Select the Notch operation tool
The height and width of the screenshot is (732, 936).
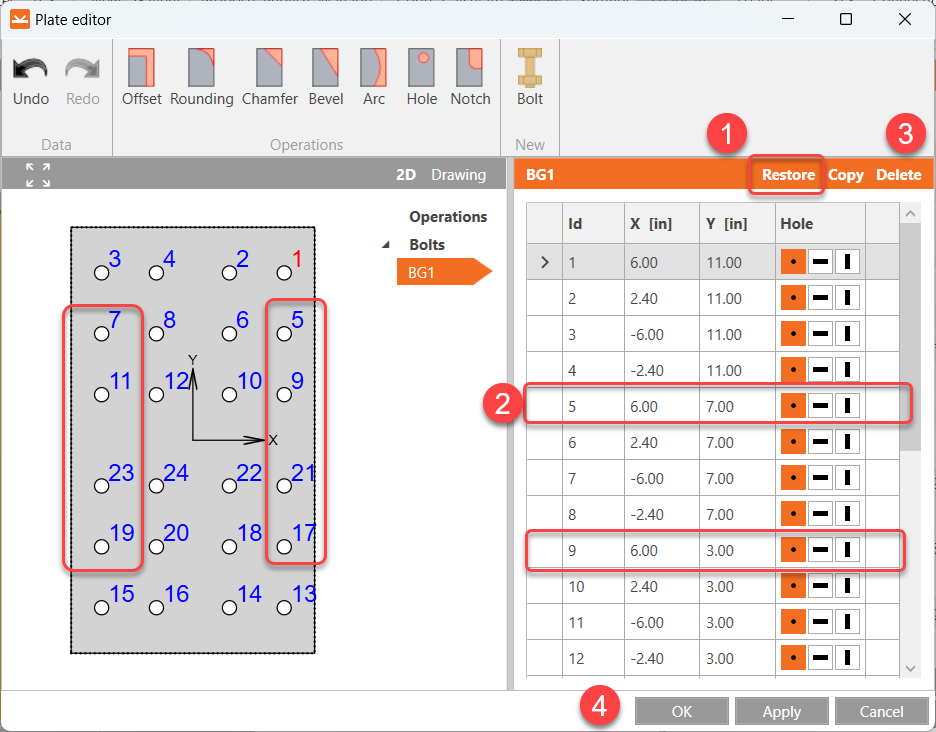tap(469, 75)
